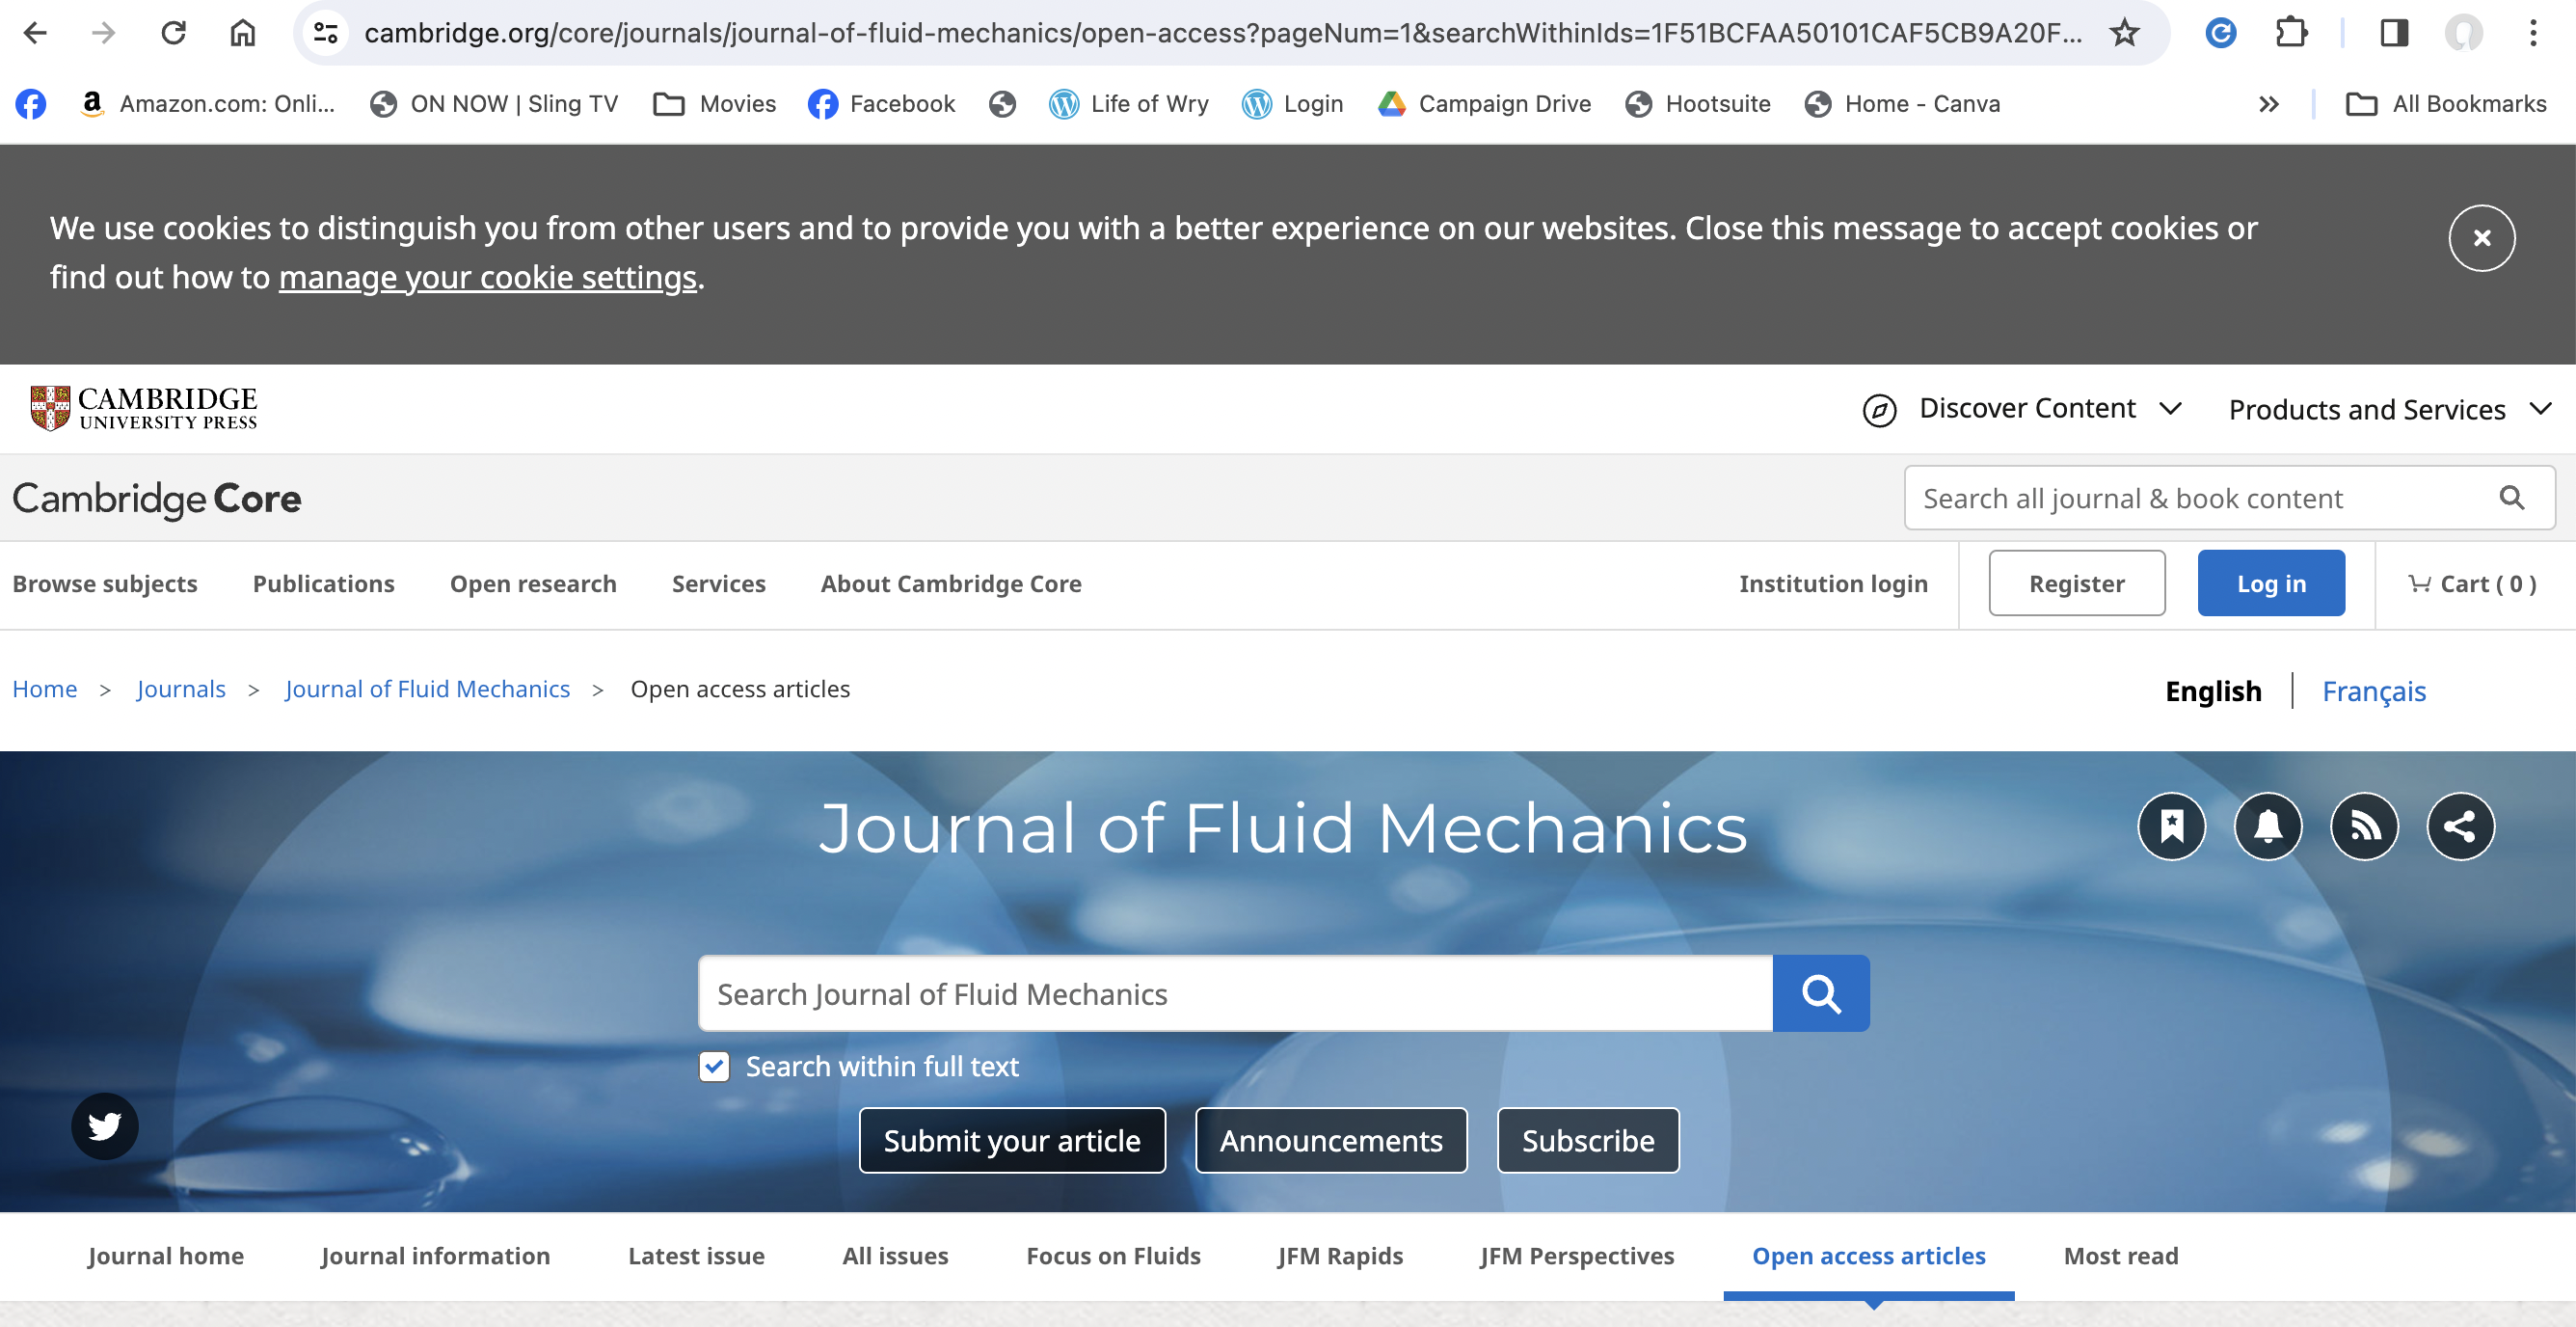Open the JFM Rapids tab

click(x=1340, y=1256)
